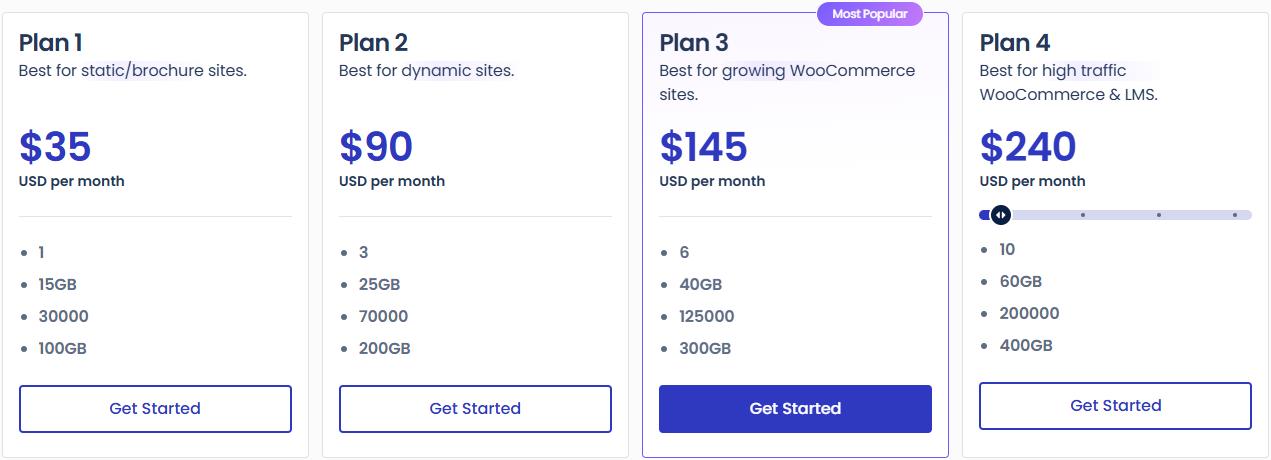1271x460 pixels.
Task: Click Get Started under Plan 2
Action: pos(475,408)
